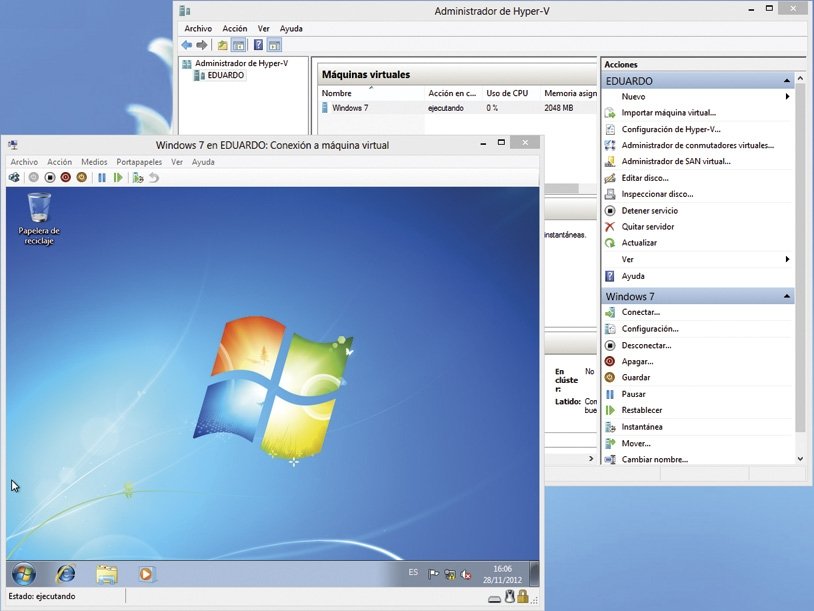Toggle show/hide action pane toolbar icon
The width and height of the screenshot is (814, 611).
tap(274, 45)
